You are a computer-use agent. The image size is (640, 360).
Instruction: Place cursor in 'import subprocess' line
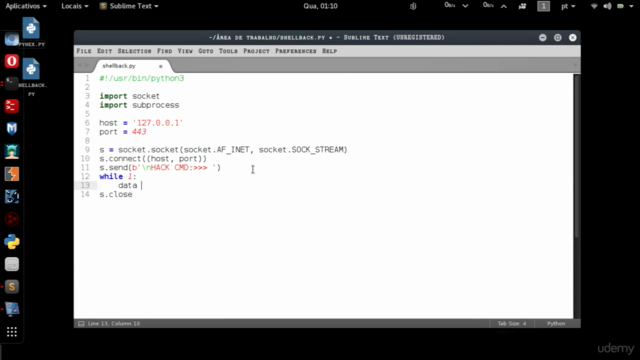[139, 105]
